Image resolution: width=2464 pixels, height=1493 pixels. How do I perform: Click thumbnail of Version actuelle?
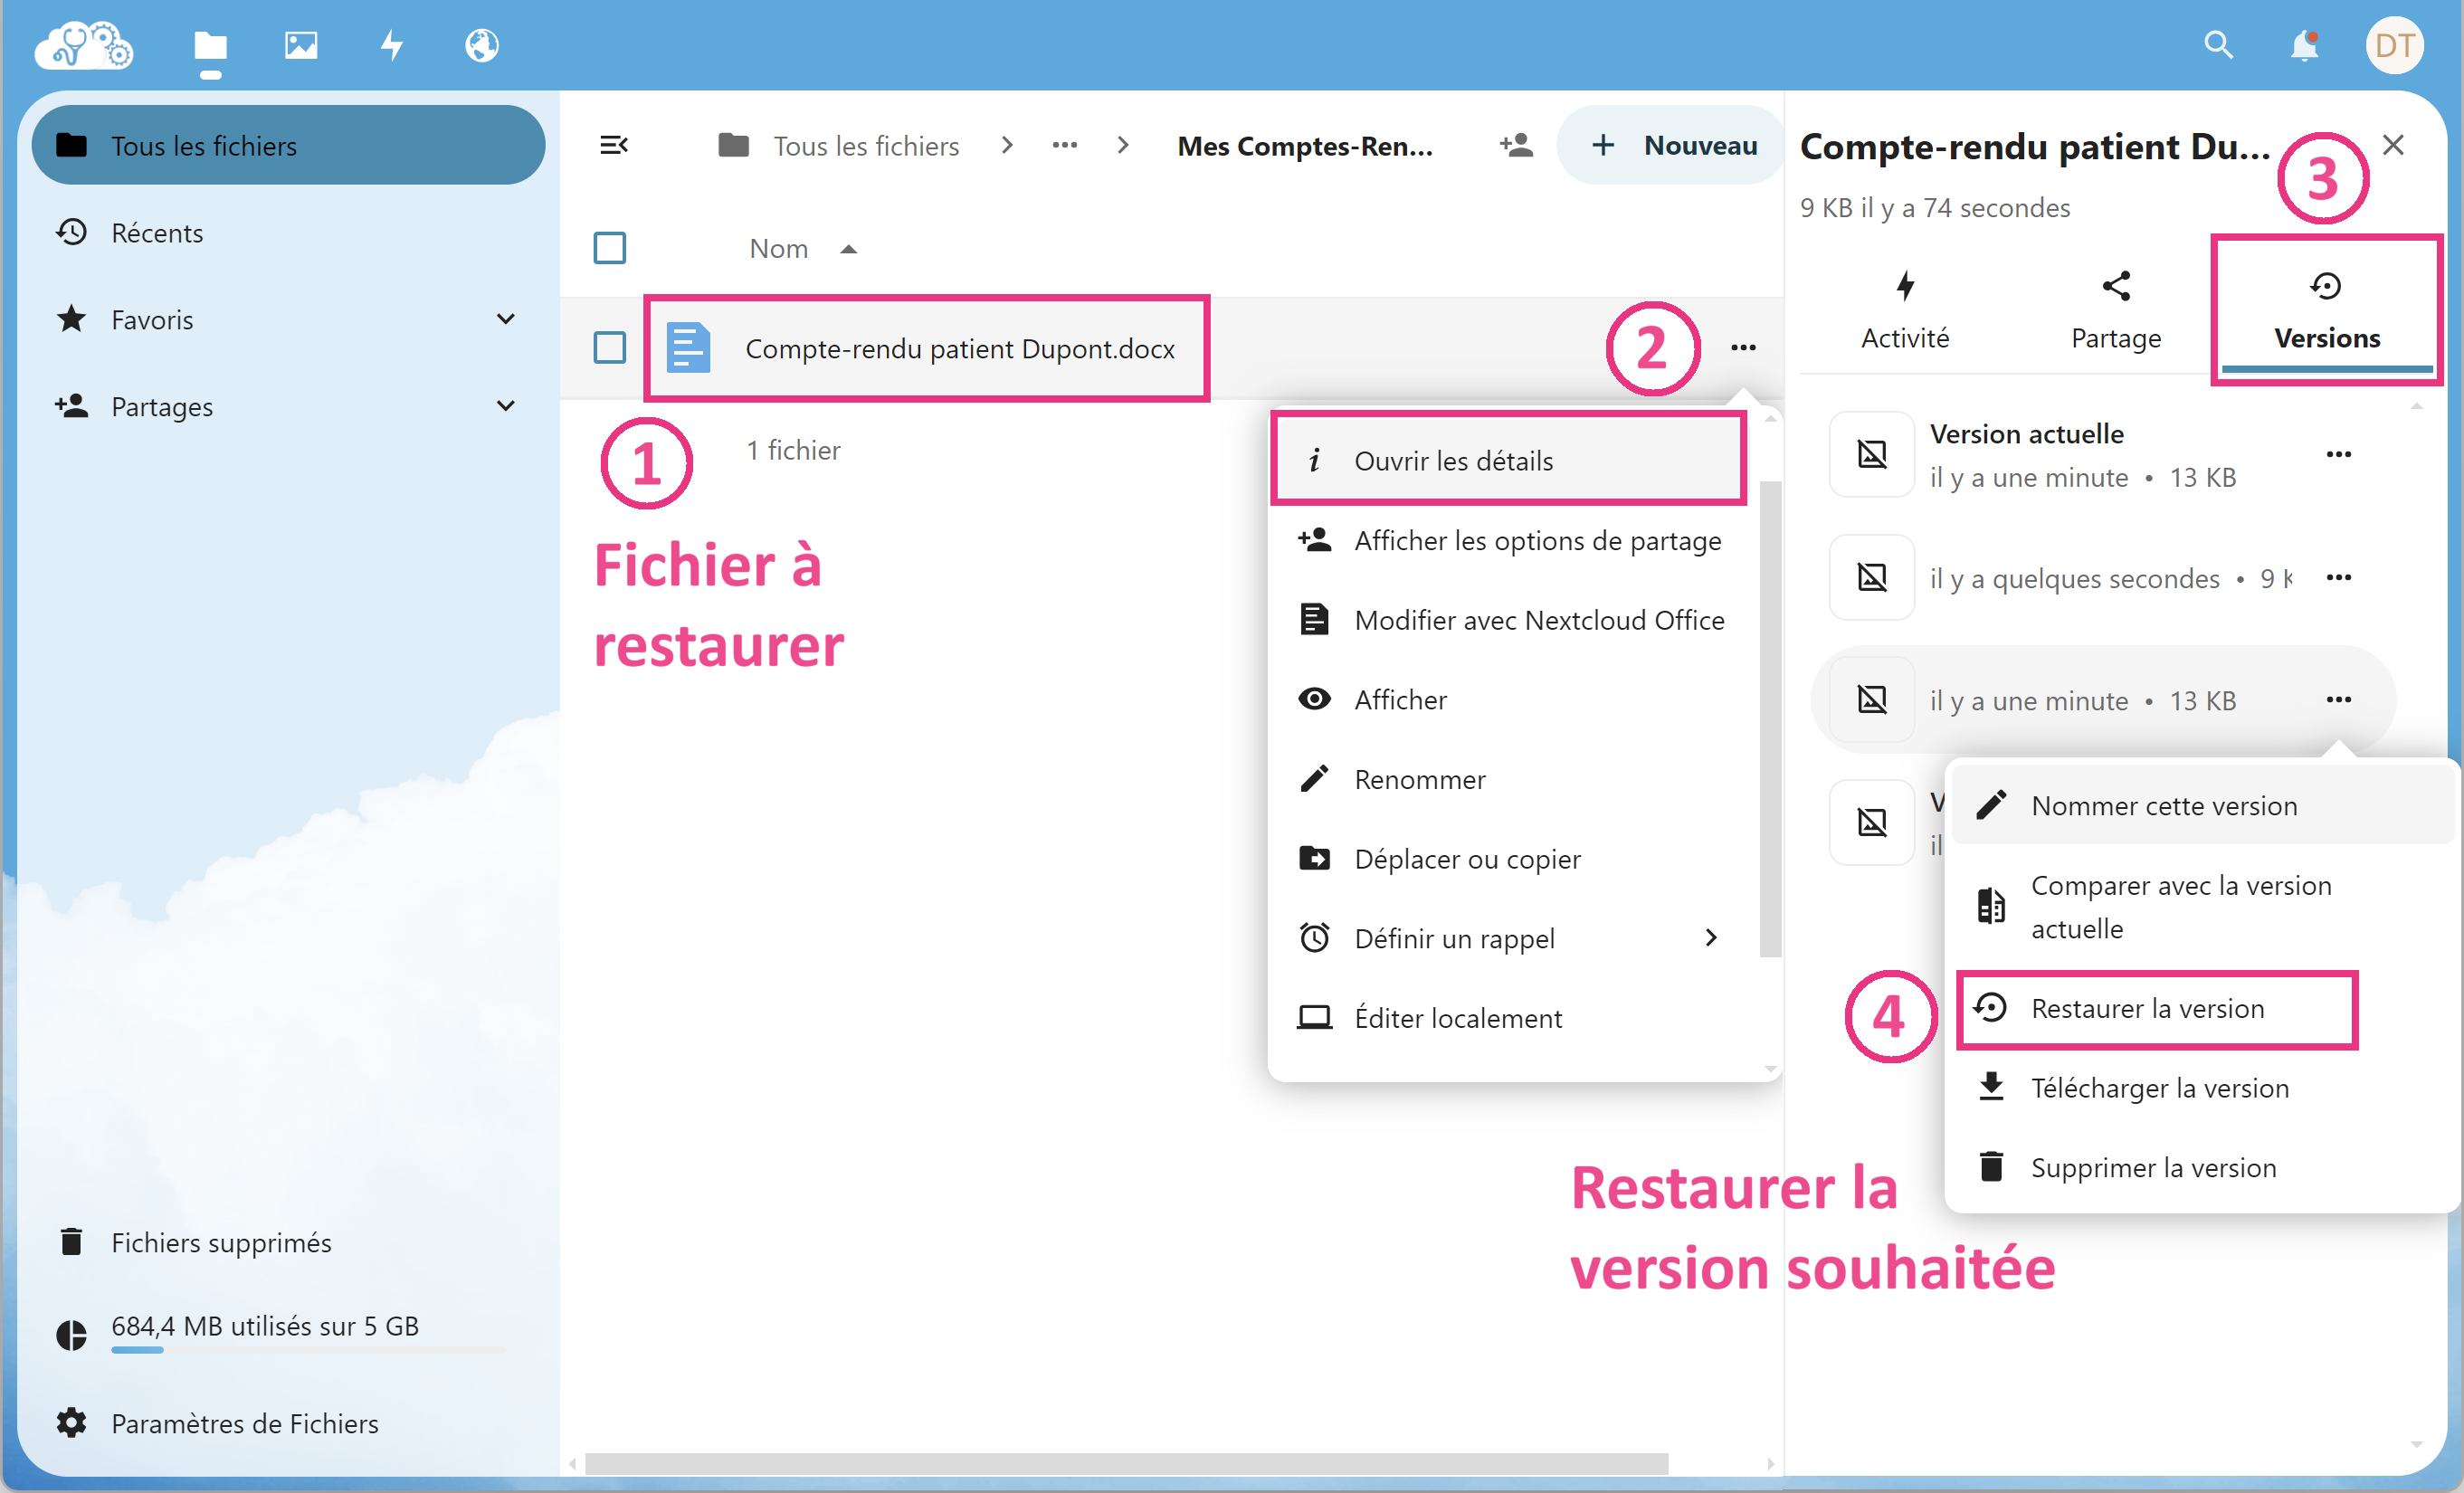(x=1872, y=455)
